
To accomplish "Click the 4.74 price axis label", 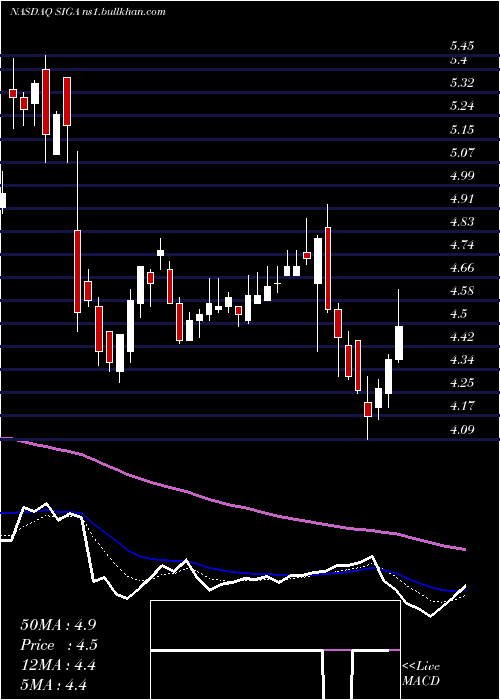I will [462, 245].
